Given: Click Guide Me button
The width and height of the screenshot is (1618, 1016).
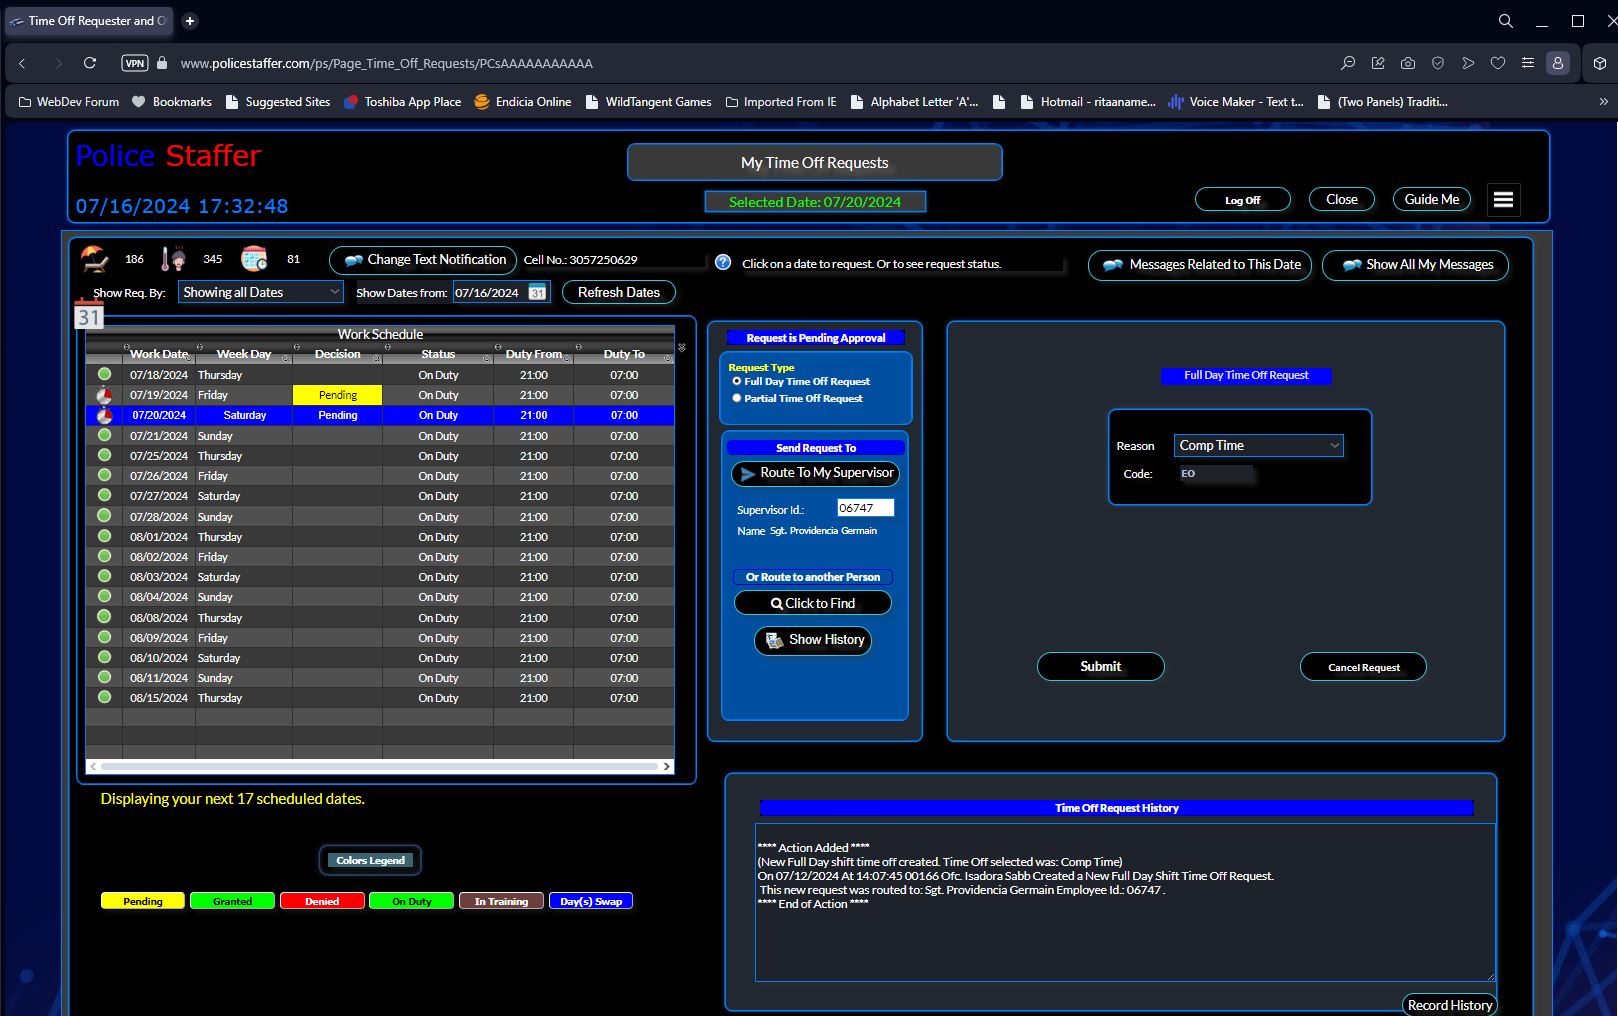Looking at the screenshot, I should coord(1432,200).
